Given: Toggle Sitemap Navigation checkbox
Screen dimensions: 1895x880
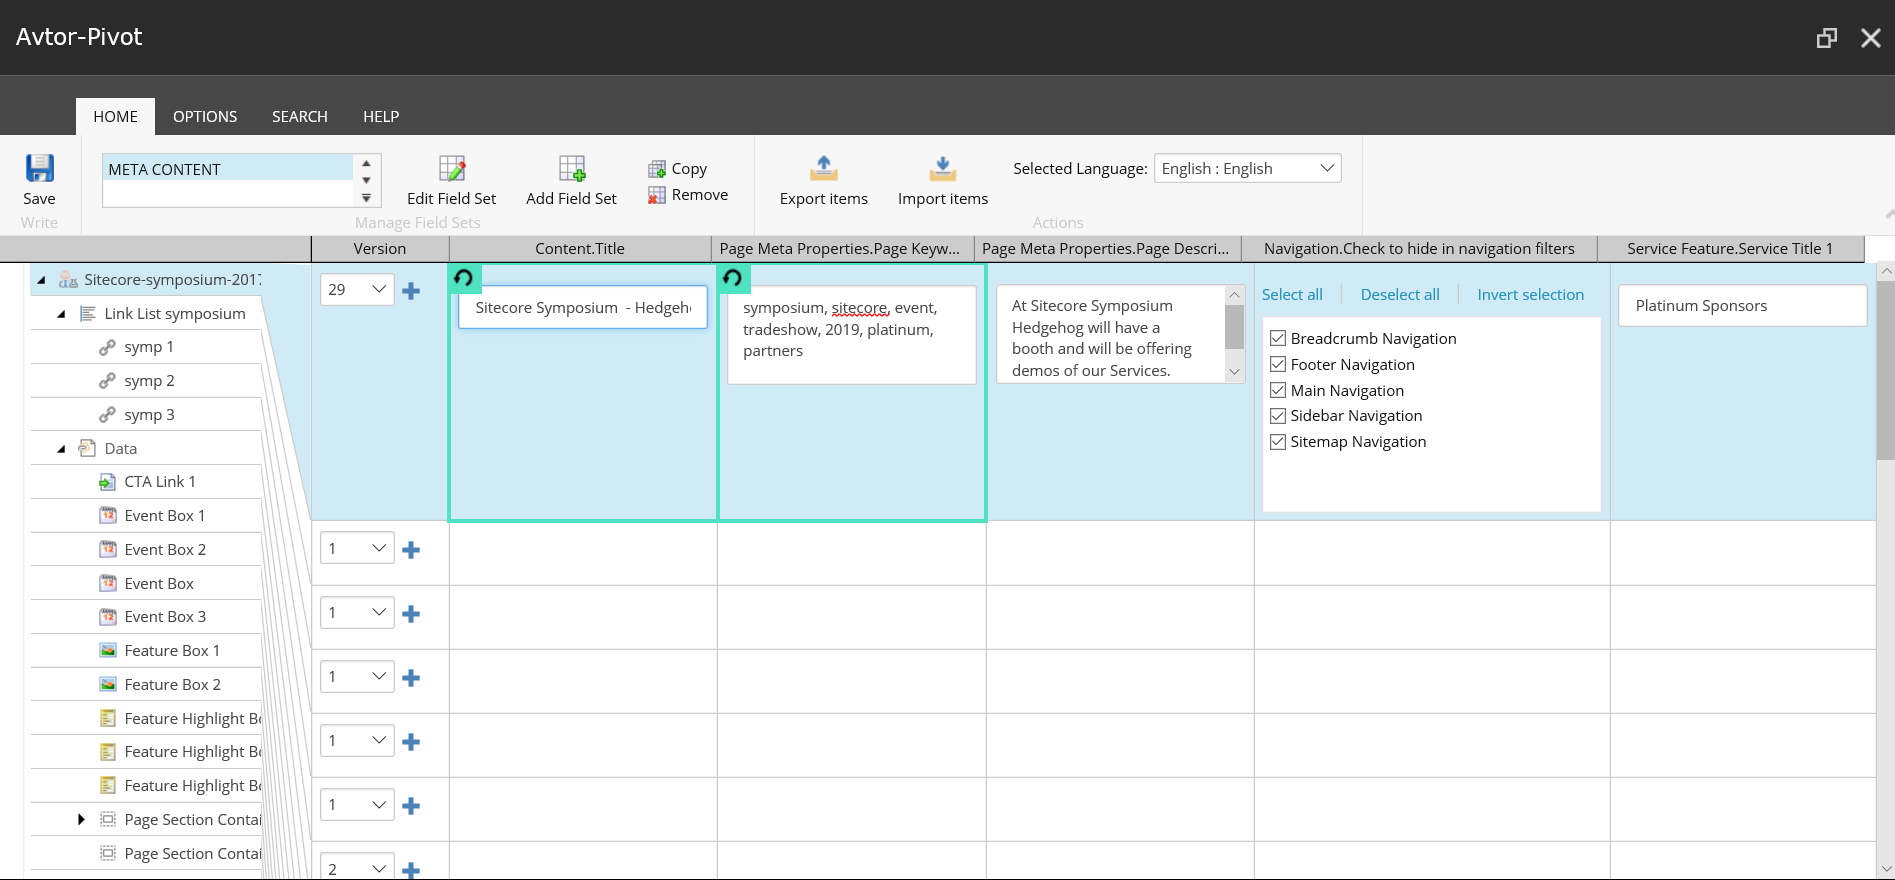Looking at the screenshot, I should 1278,441.
